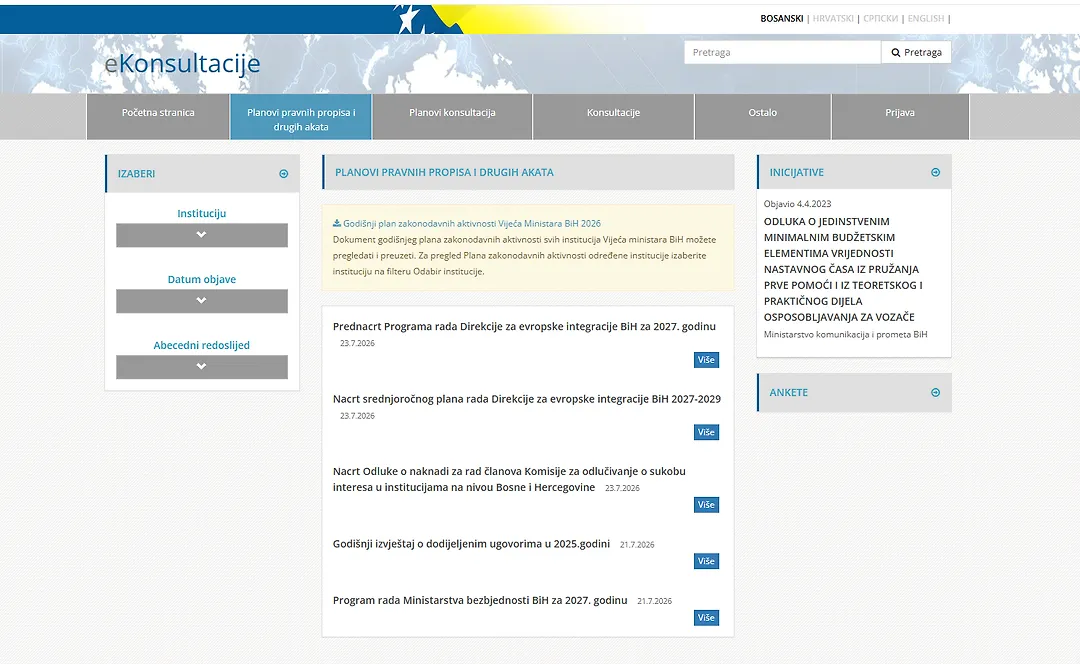
Task: Switch language to HRVATSKI
Action: 833,19
